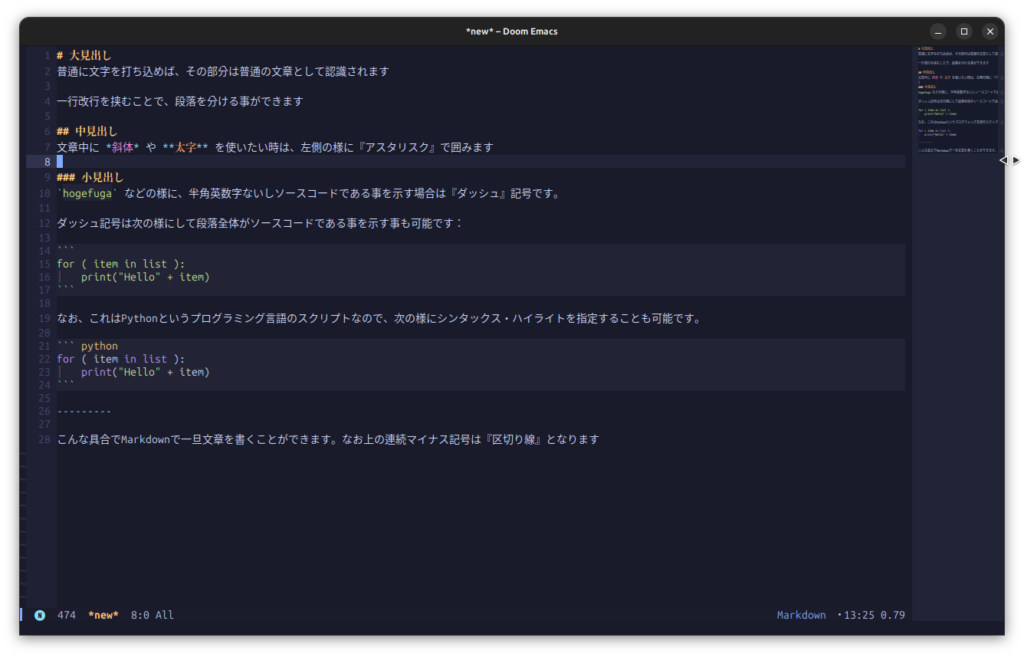Click line 12 text starting ダッシュ記号は次の様に
1024x657 pixels.
point(260,223)
